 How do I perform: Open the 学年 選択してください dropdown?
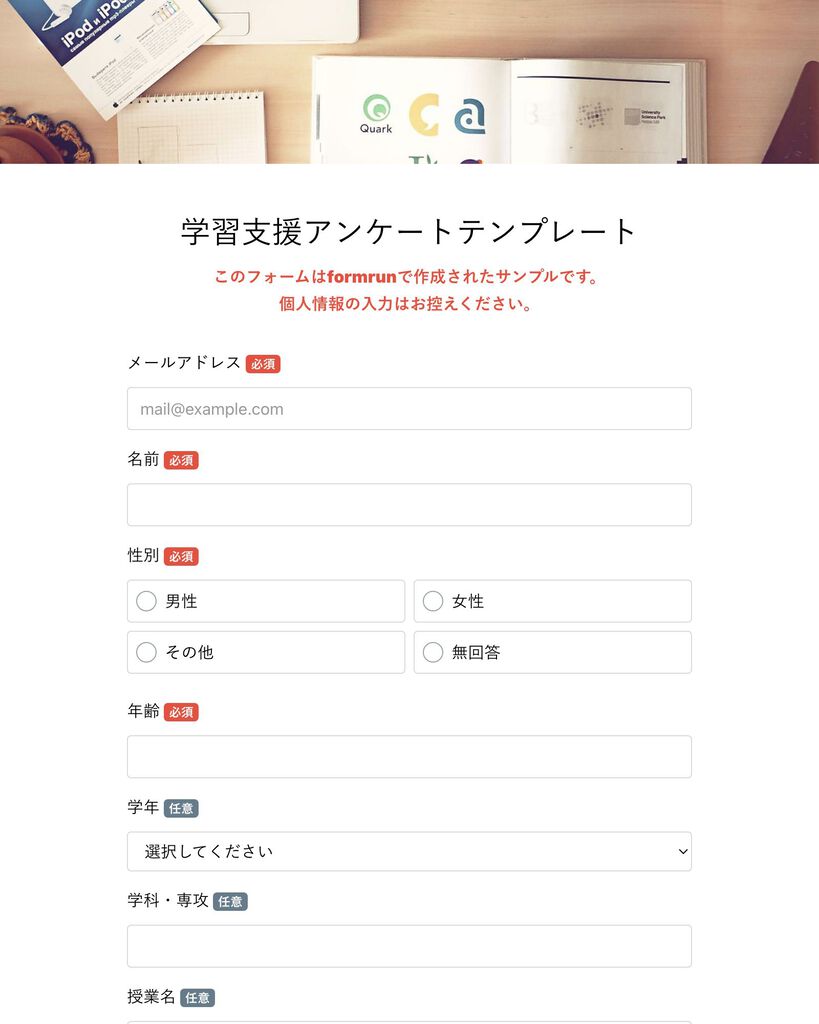point(409,851)
